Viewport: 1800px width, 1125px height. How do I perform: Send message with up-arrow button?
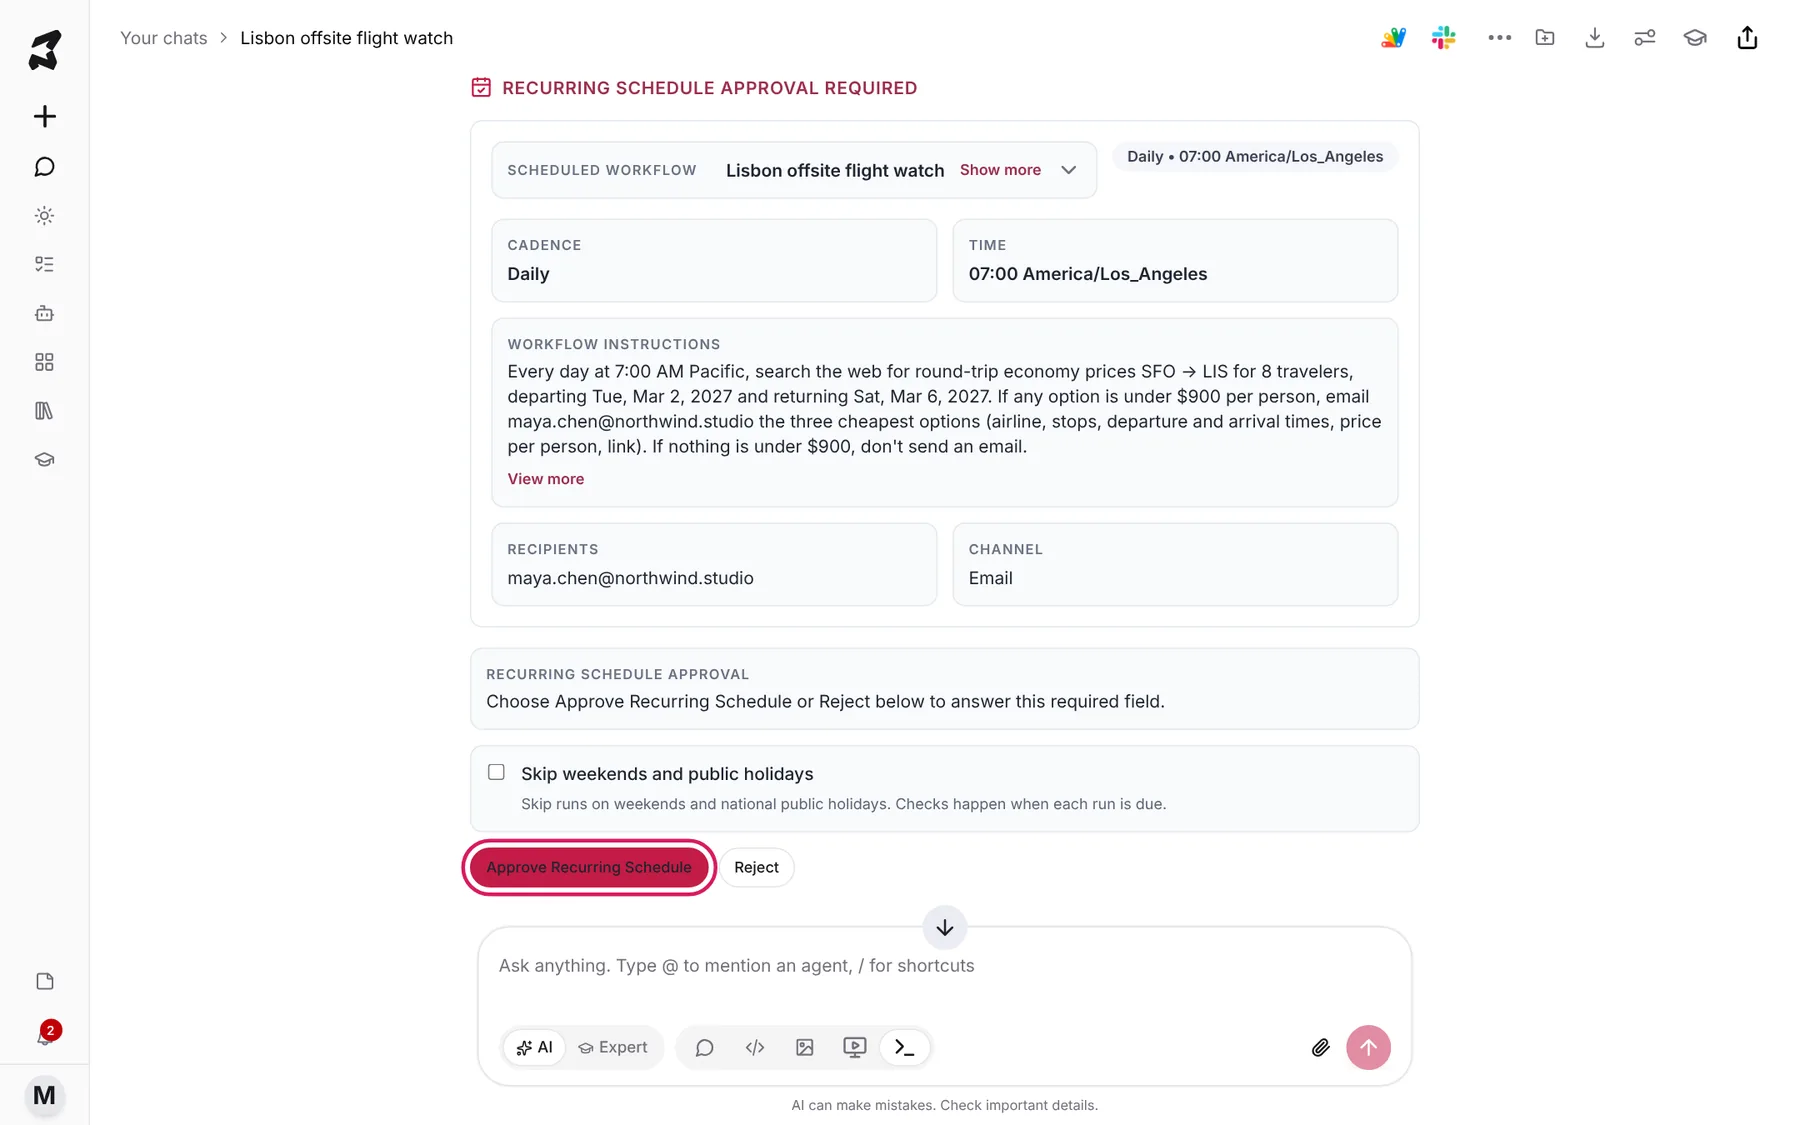[x=1368, y=1047]
